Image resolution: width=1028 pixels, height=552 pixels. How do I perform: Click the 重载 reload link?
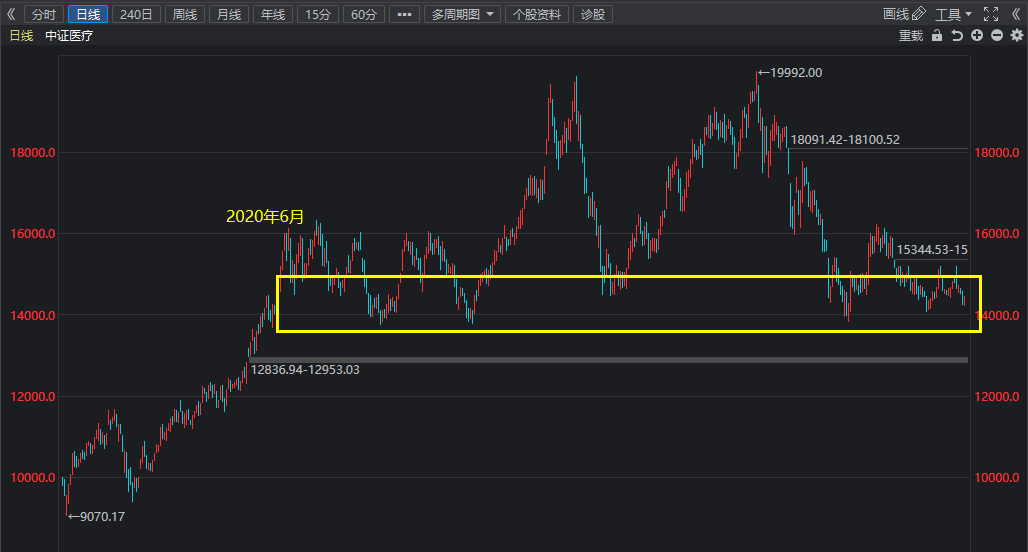911,35
